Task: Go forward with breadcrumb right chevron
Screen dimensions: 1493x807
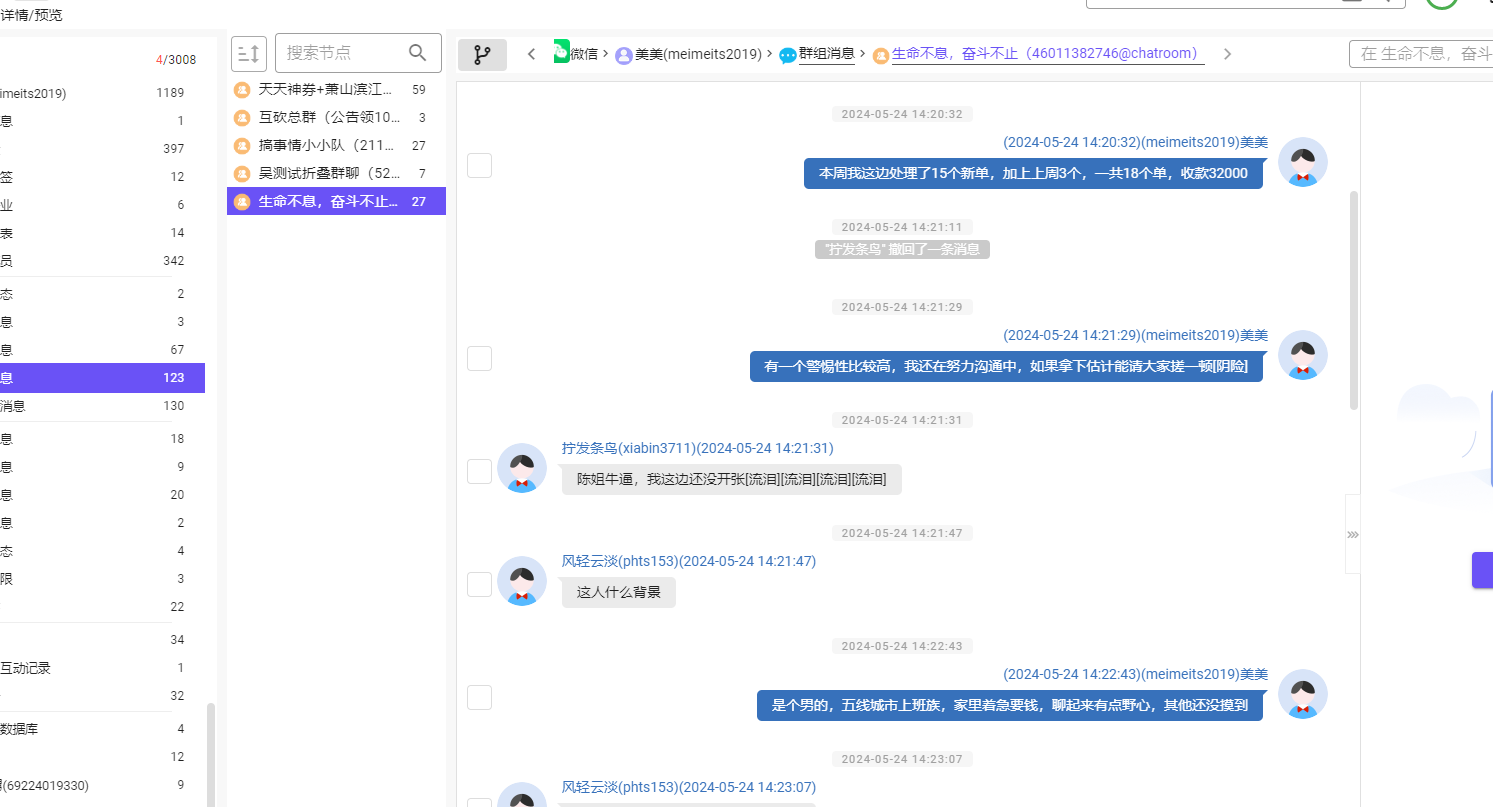Action: click(1227, 55)
